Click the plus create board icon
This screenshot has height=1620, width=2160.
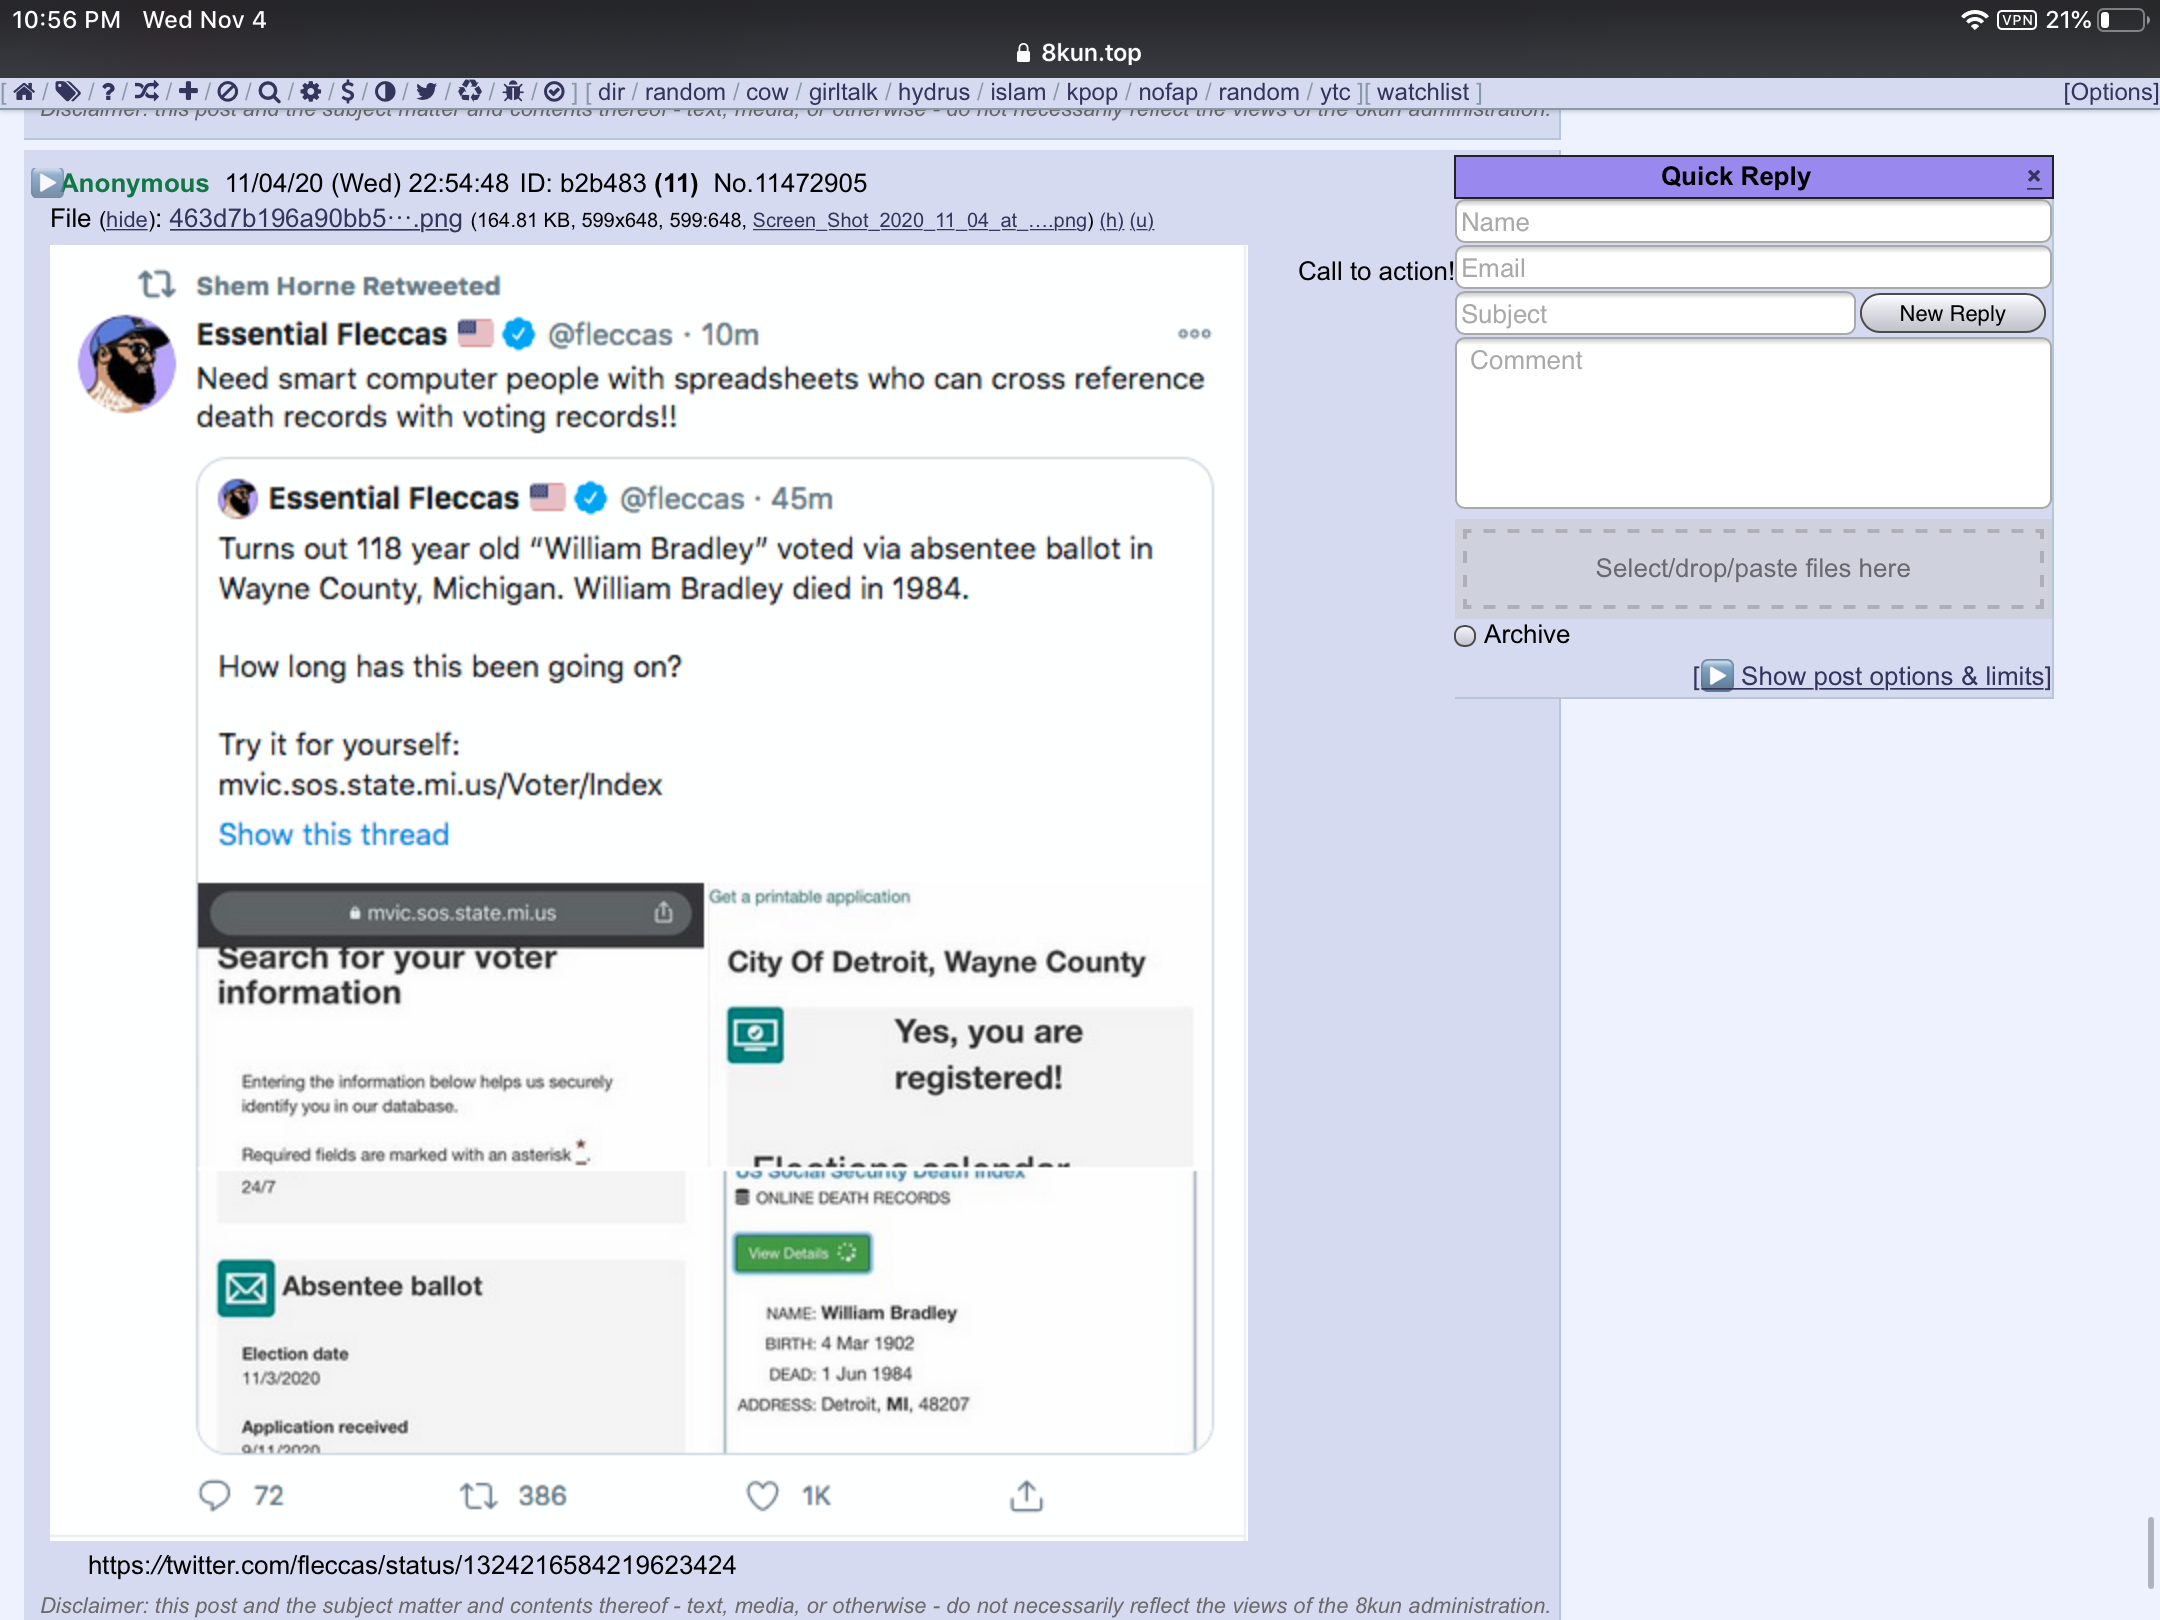click(x=188, y=92)
